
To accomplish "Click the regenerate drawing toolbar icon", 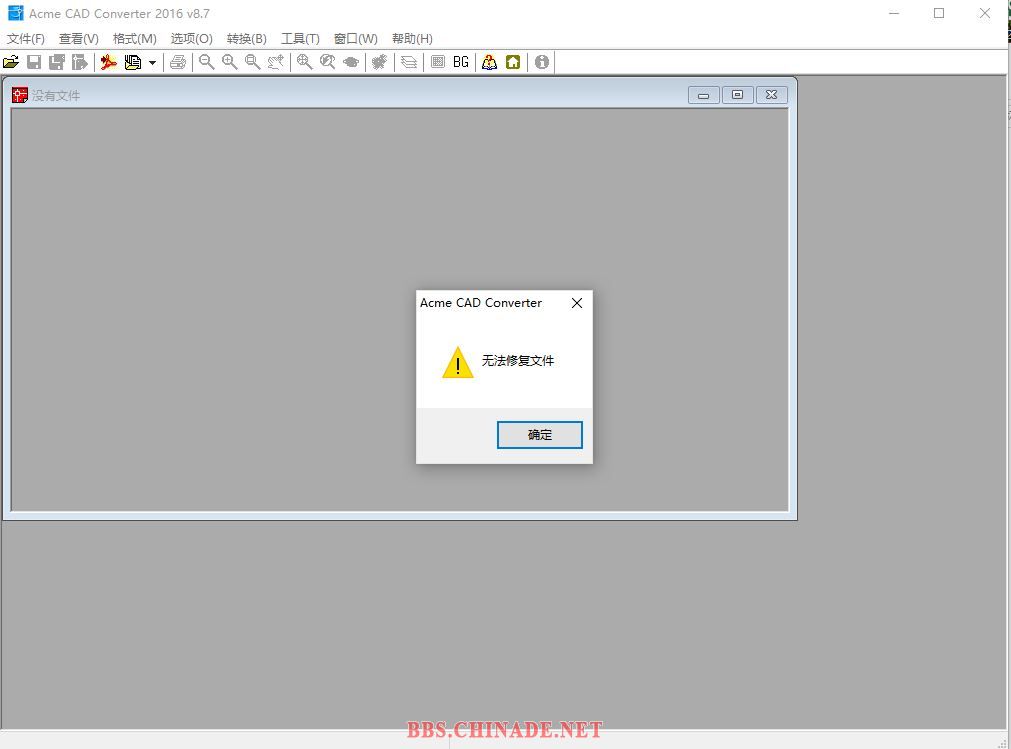I will pos(380,62).
